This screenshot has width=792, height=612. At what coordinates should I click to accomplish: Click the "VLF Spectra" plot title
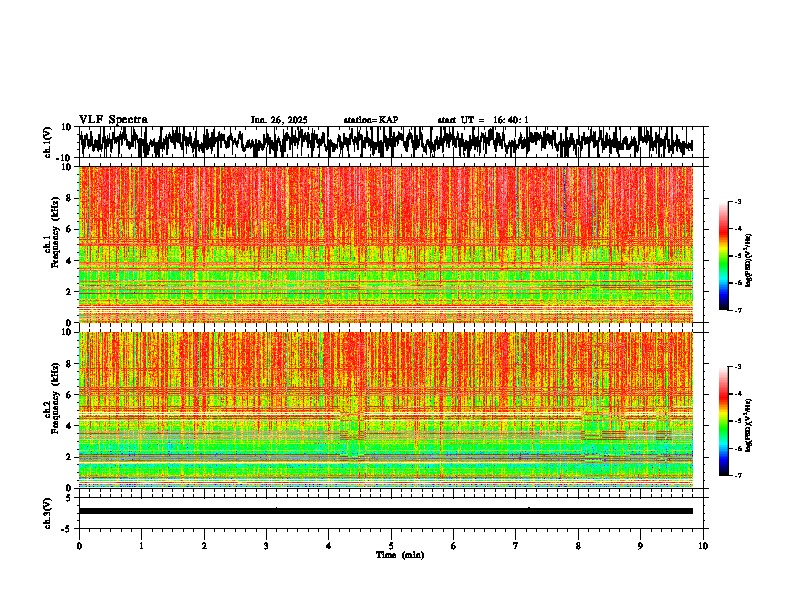(113, 120)
